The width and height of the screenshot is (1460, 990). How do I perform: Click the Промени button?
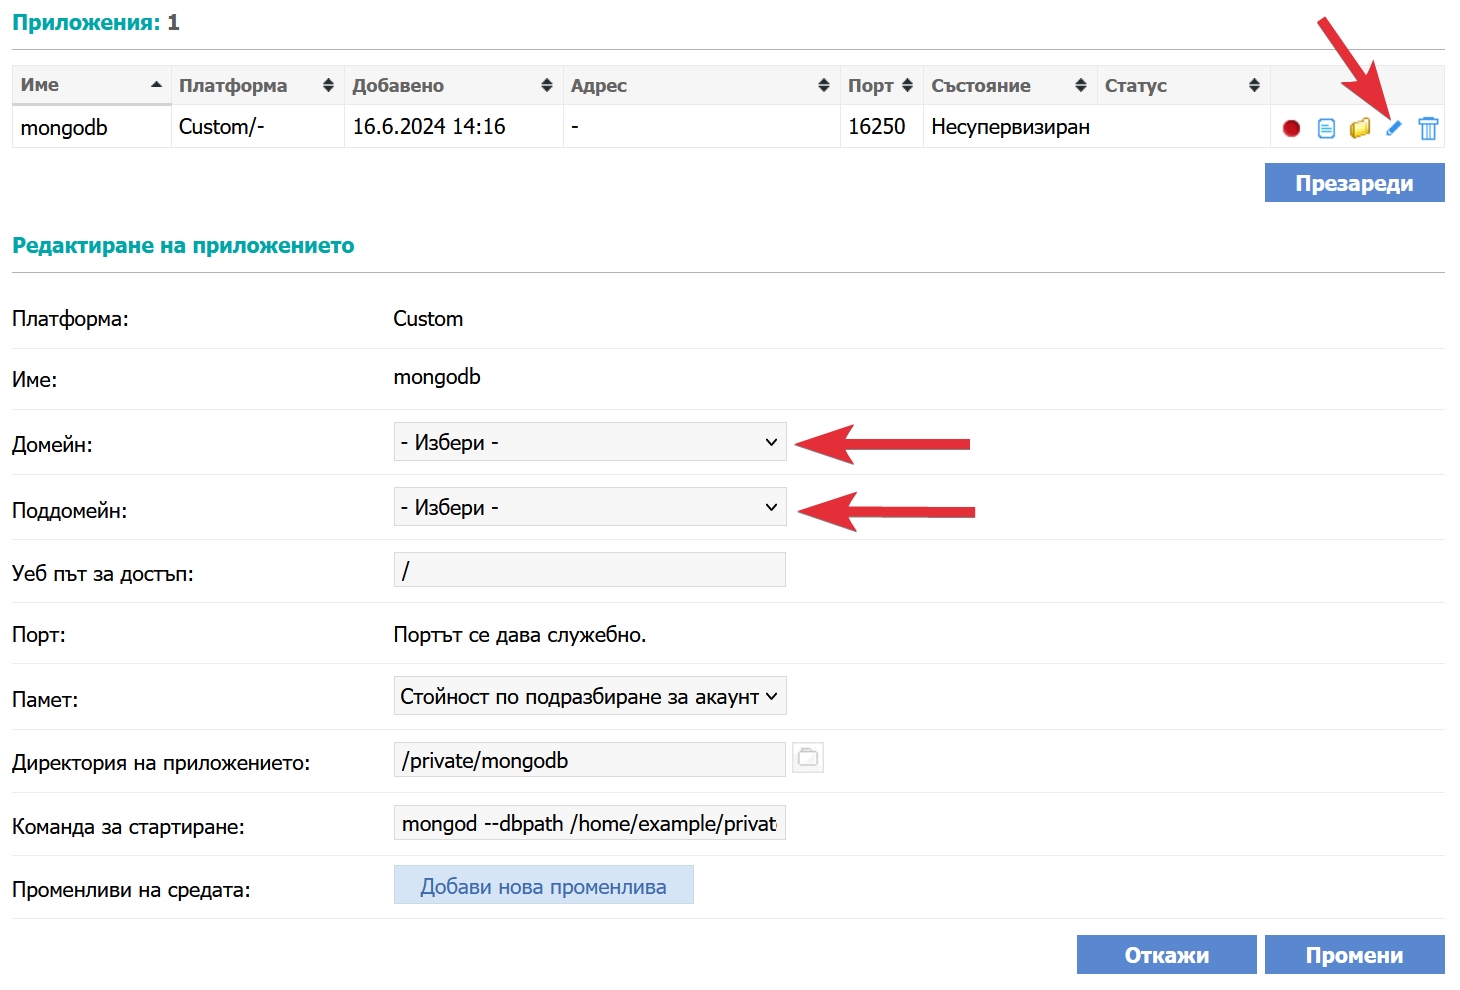(1354, 955)
